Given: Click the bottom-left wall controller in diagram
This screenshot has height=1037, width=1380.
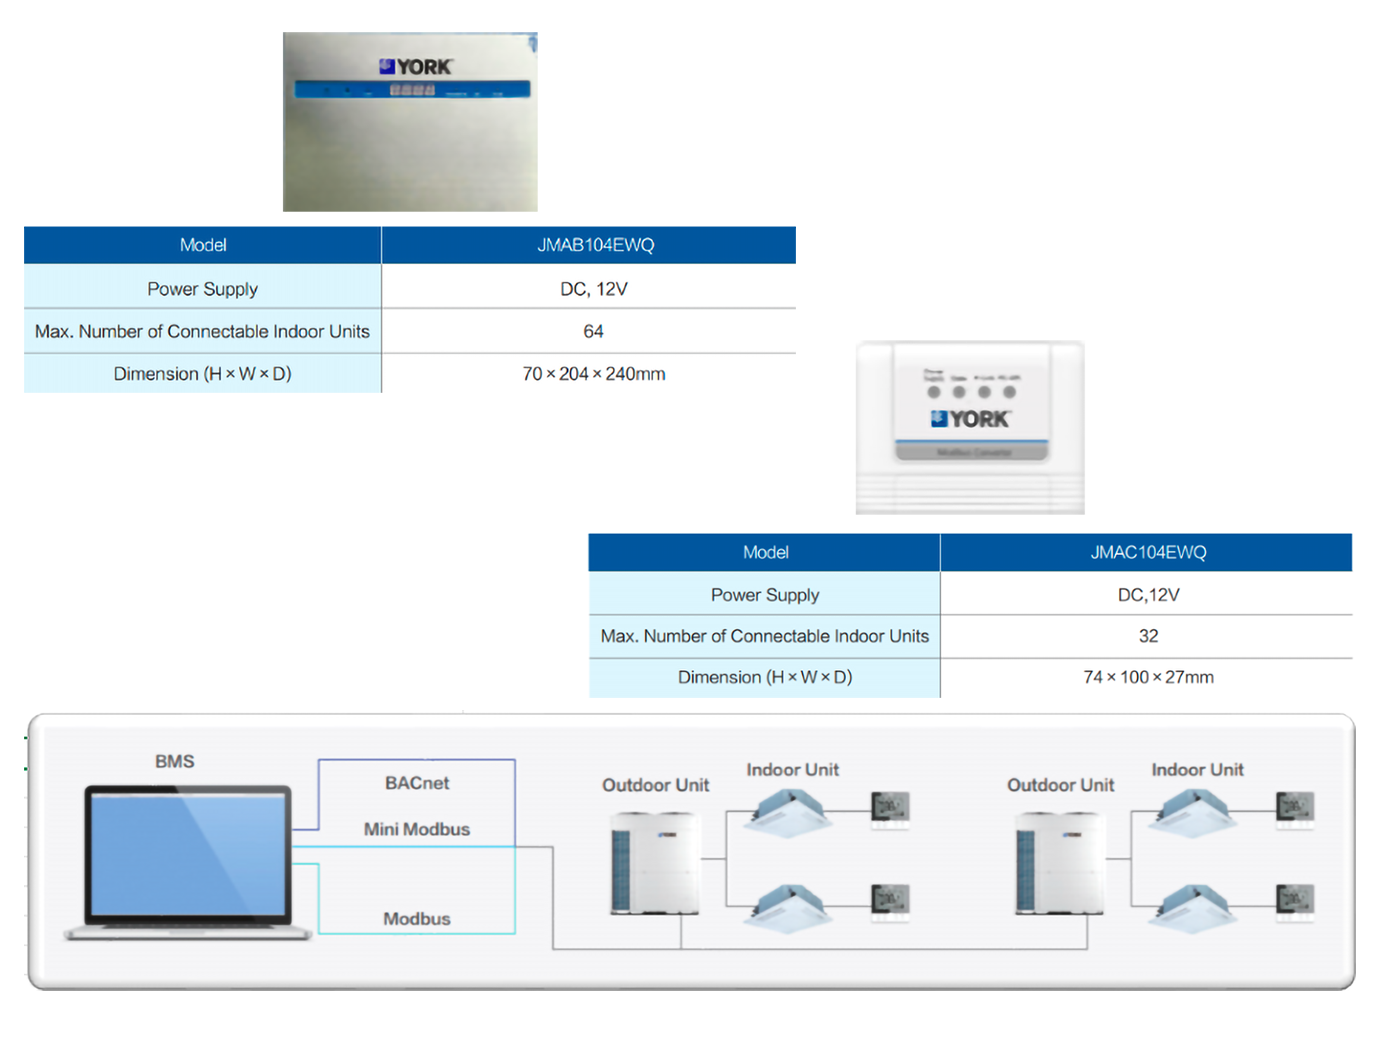Looking at the screenshot, I should [x=889, y=899].
